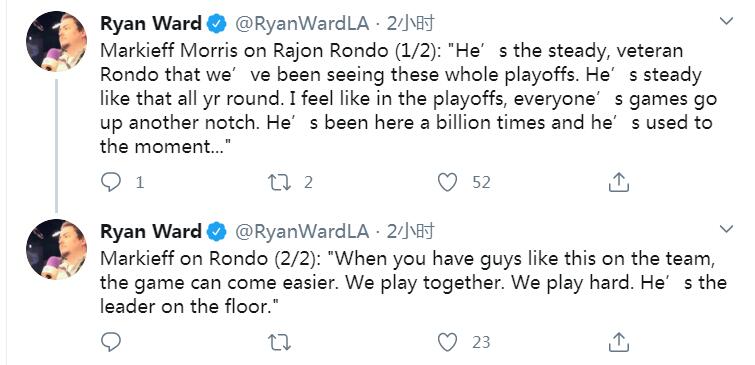Open Ryan Ward's profile from first tweet name
The height and width of the screenshot is (365, 755).
tap(151, 24)
